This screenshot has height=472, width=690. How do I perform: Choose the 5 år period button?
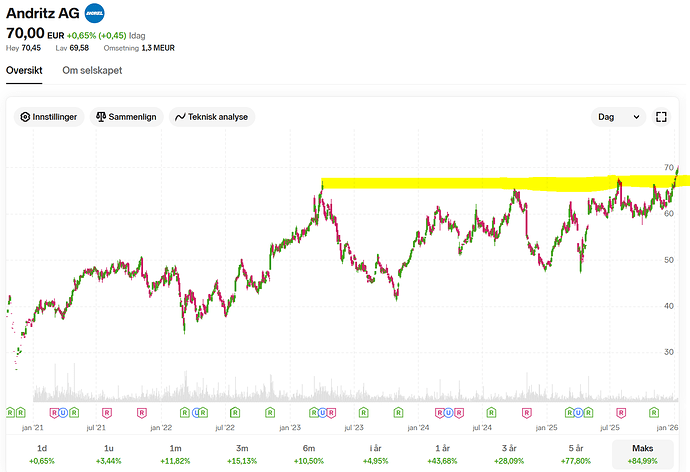pos(578,453)
